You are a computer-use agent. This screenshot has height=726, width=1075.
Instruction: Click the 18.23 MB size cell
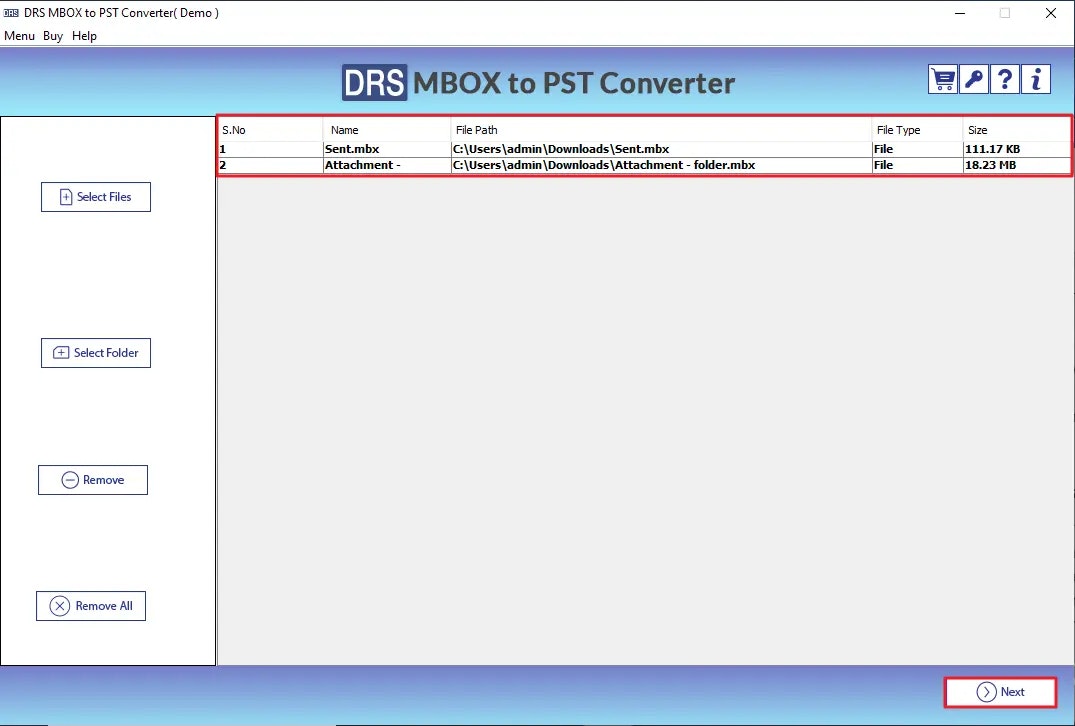pos(1016,165)
